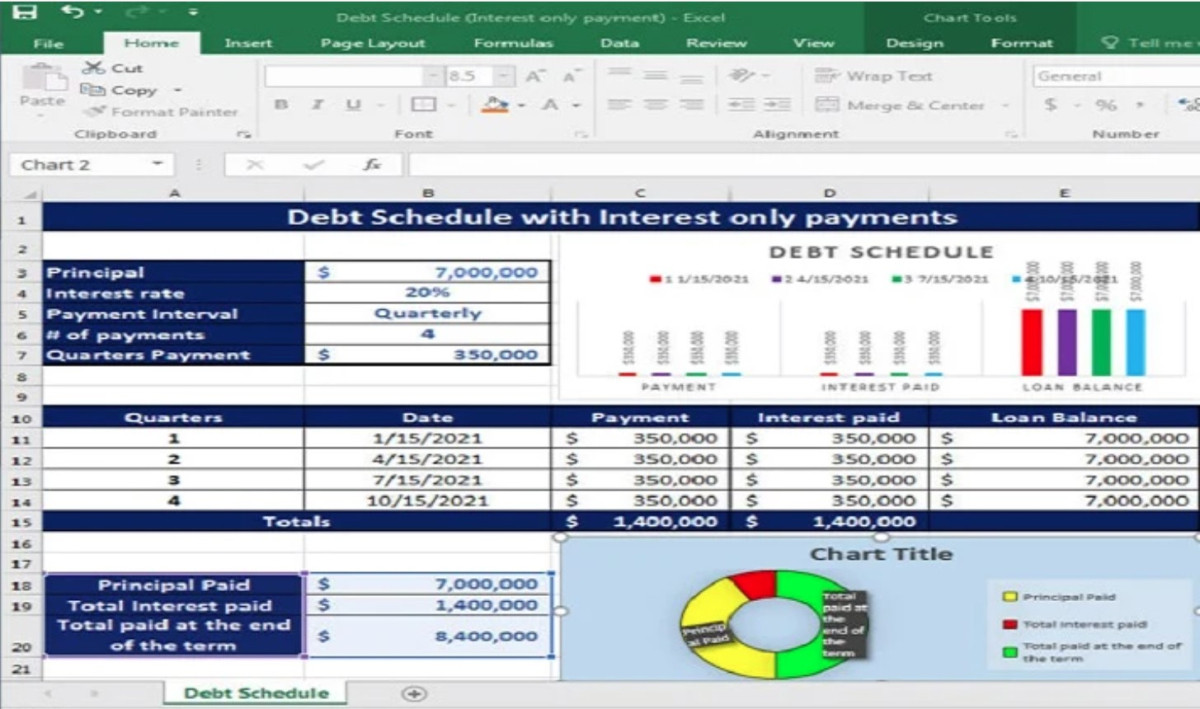The height and width of the screenshot is (709, 1200).
Task: Click the Insert Function fx icon
Action: pyautogui.click(x=372, y=165)
